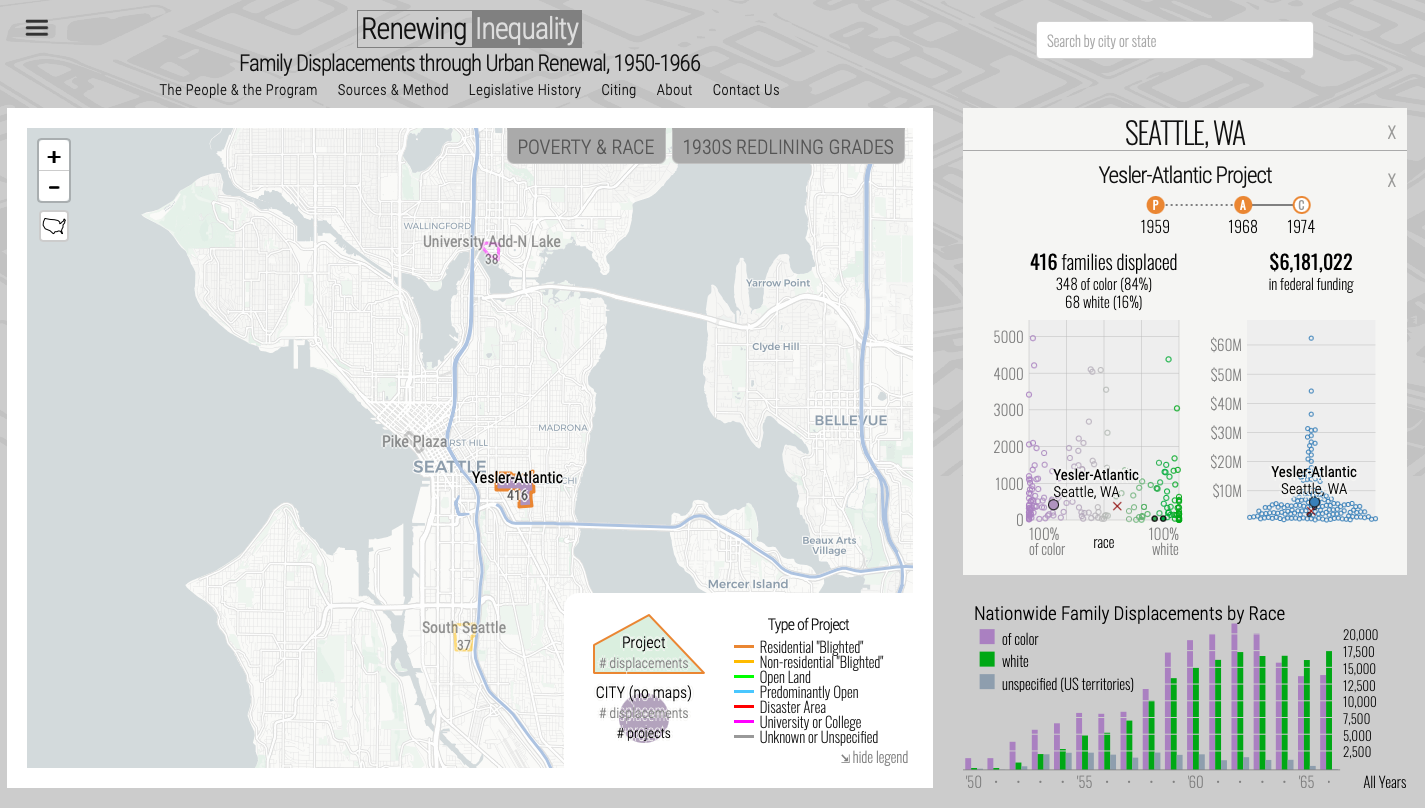Viewport: 1425px width, 808px height.
Task: Click the Active stage 'A' timeline marker
Action: [x=1243, y=205]
